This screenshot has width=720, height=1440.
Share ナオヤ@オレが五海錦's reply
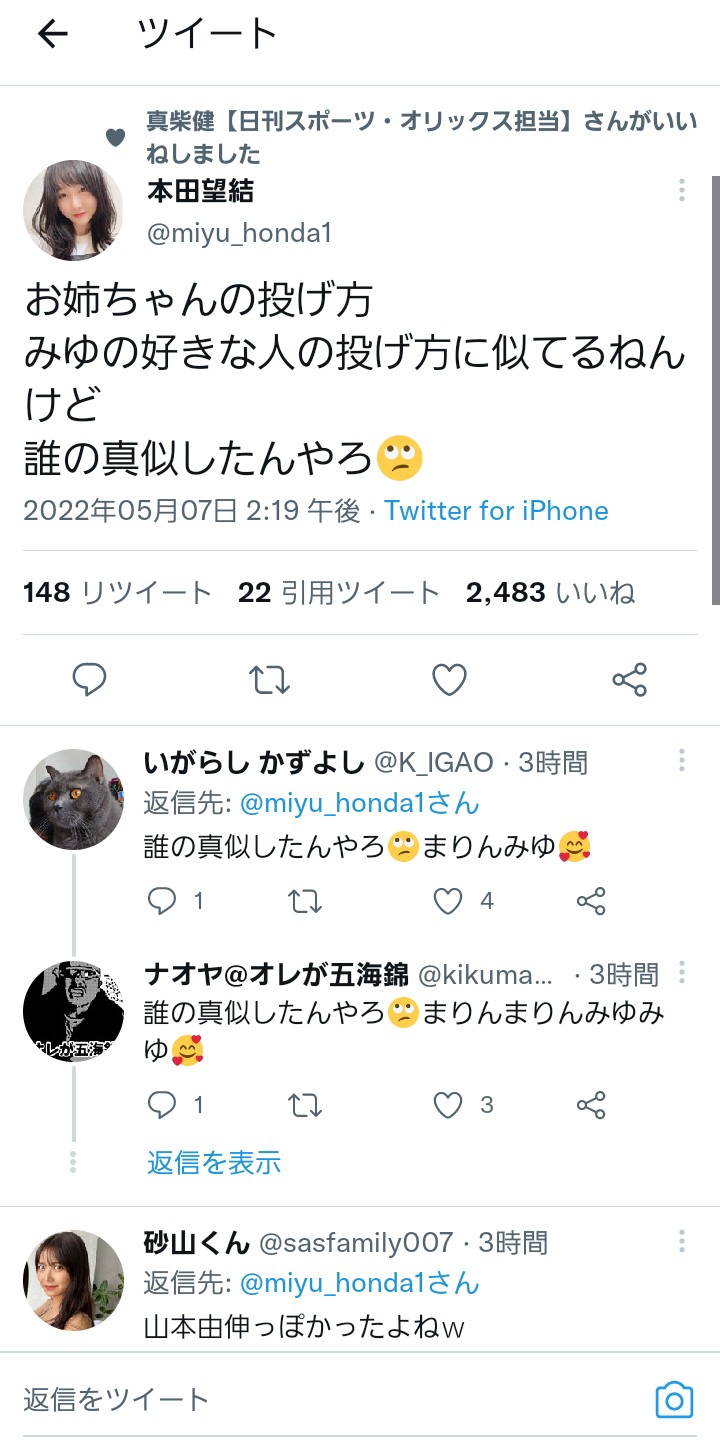(x=591, y=1105)
